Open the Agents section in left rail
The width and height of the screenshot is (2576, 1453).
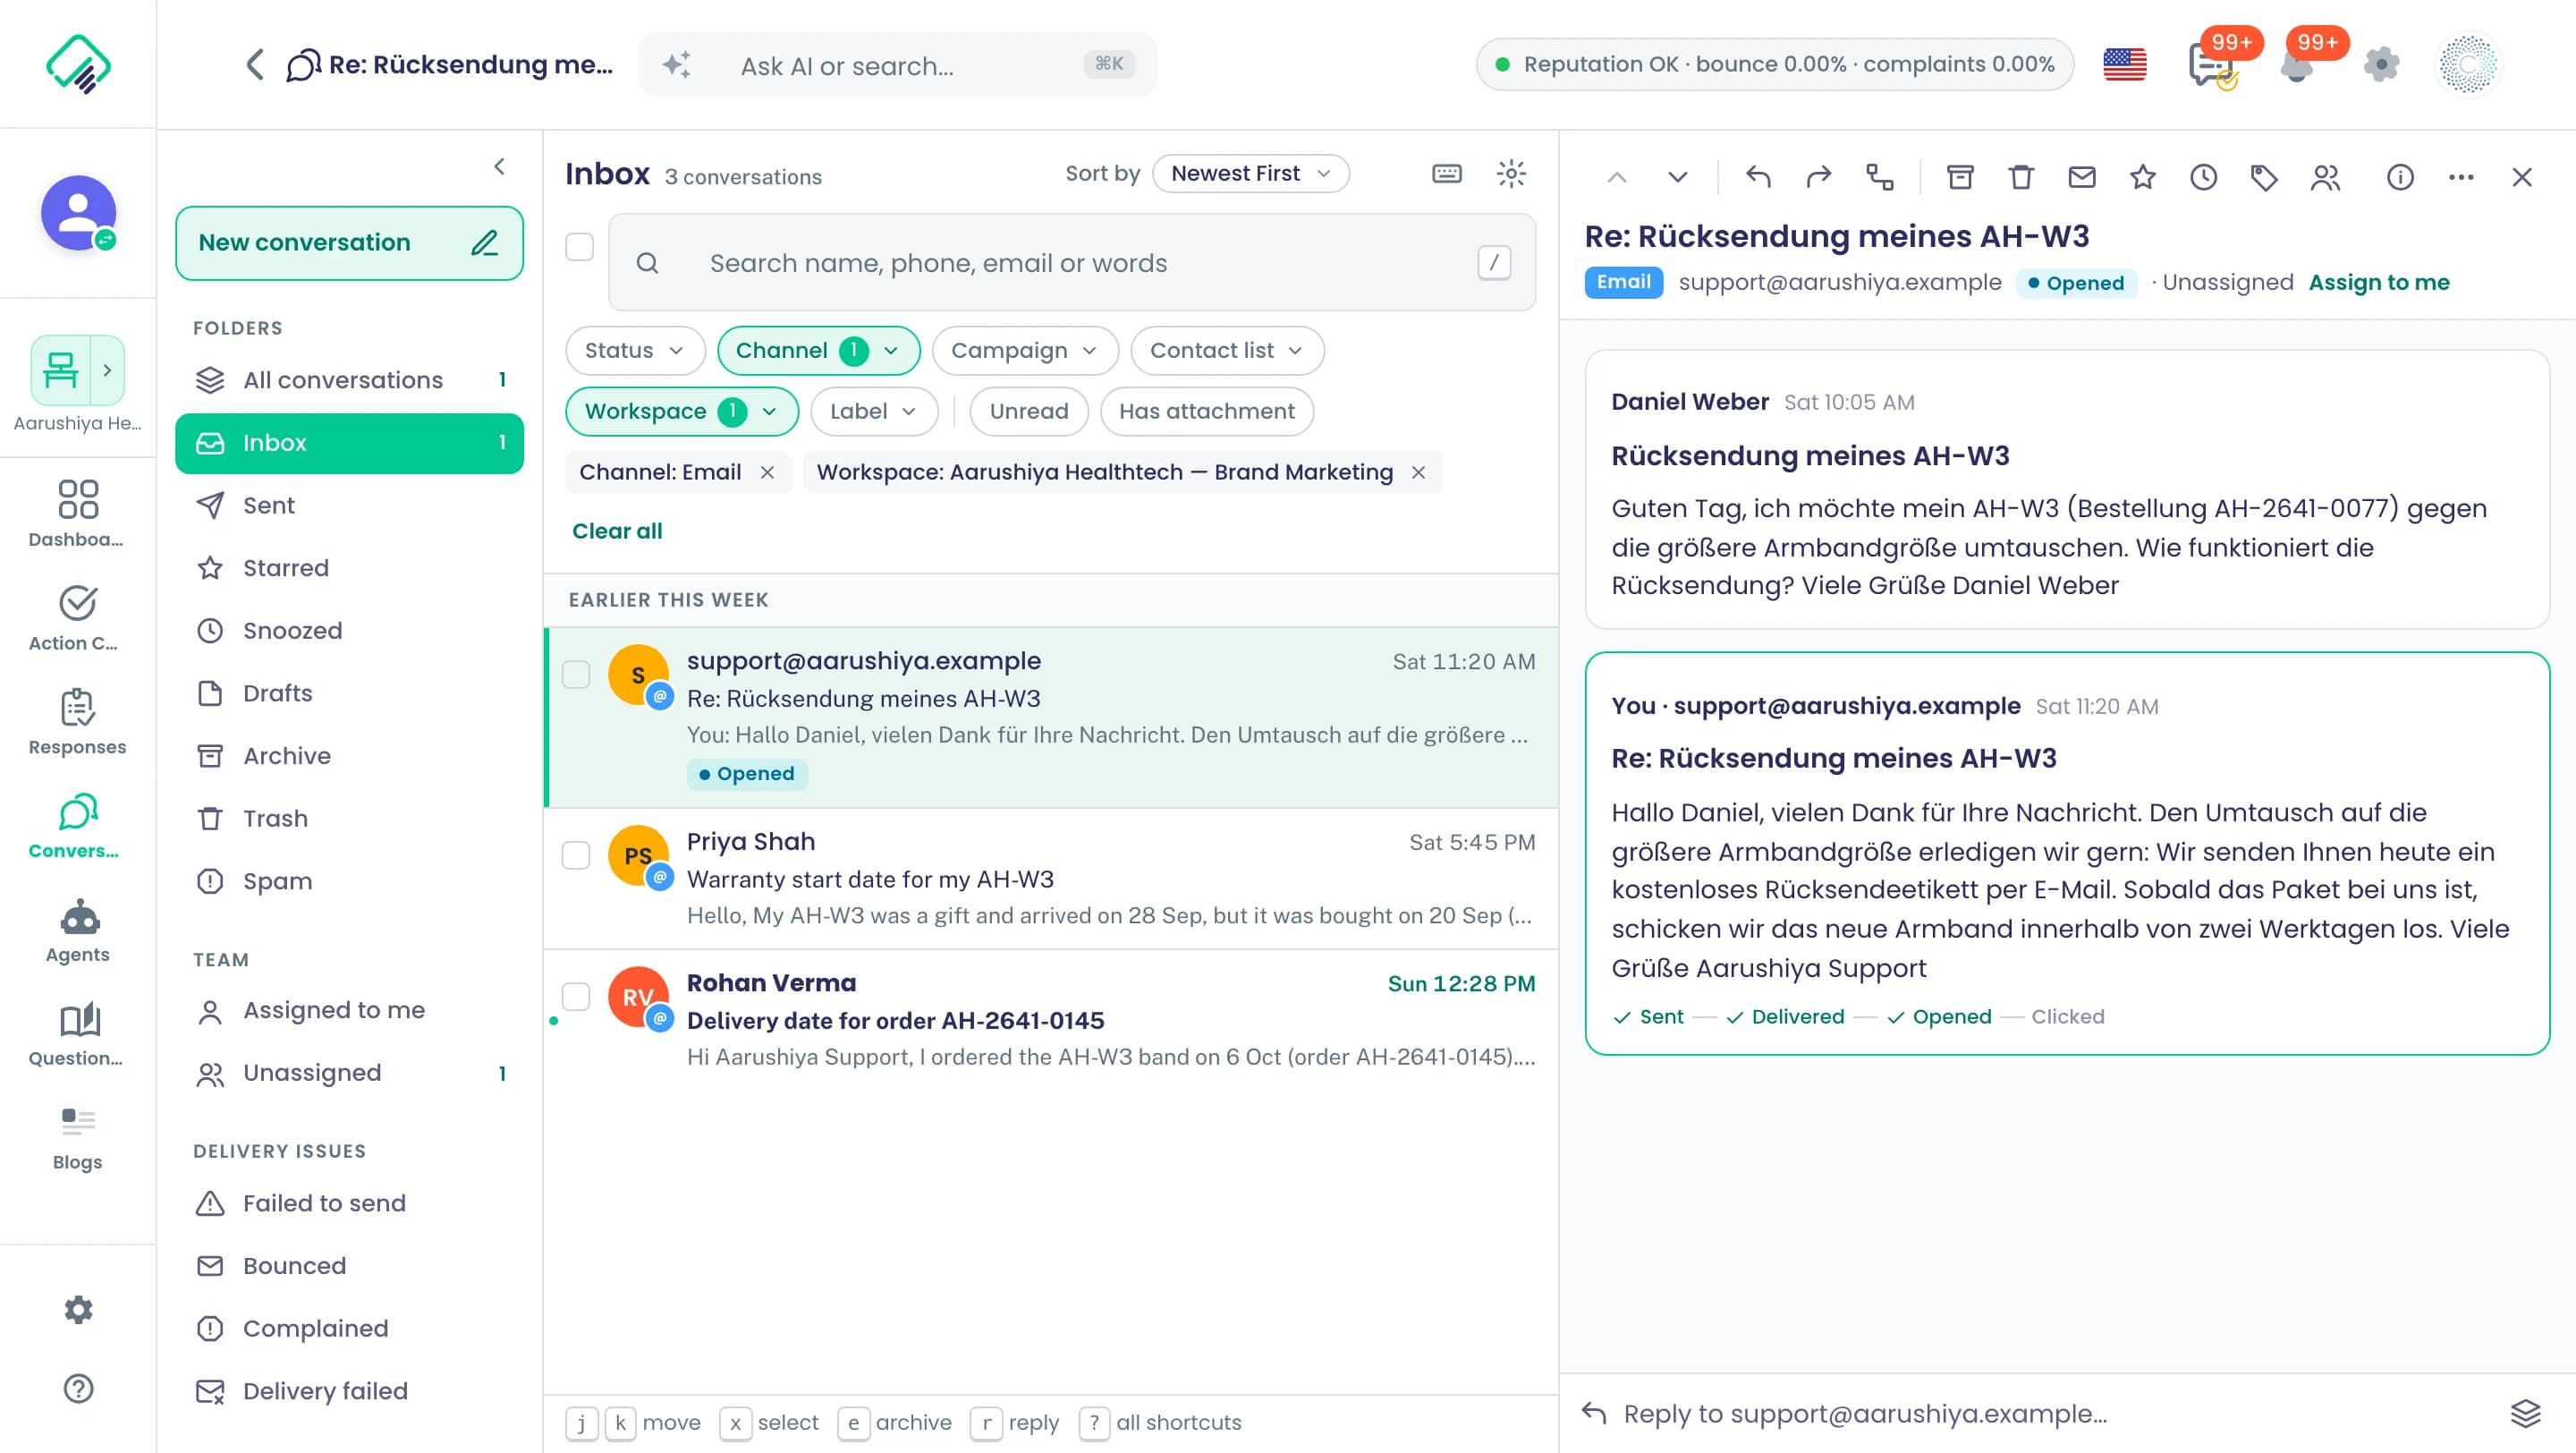click(78, 930)
